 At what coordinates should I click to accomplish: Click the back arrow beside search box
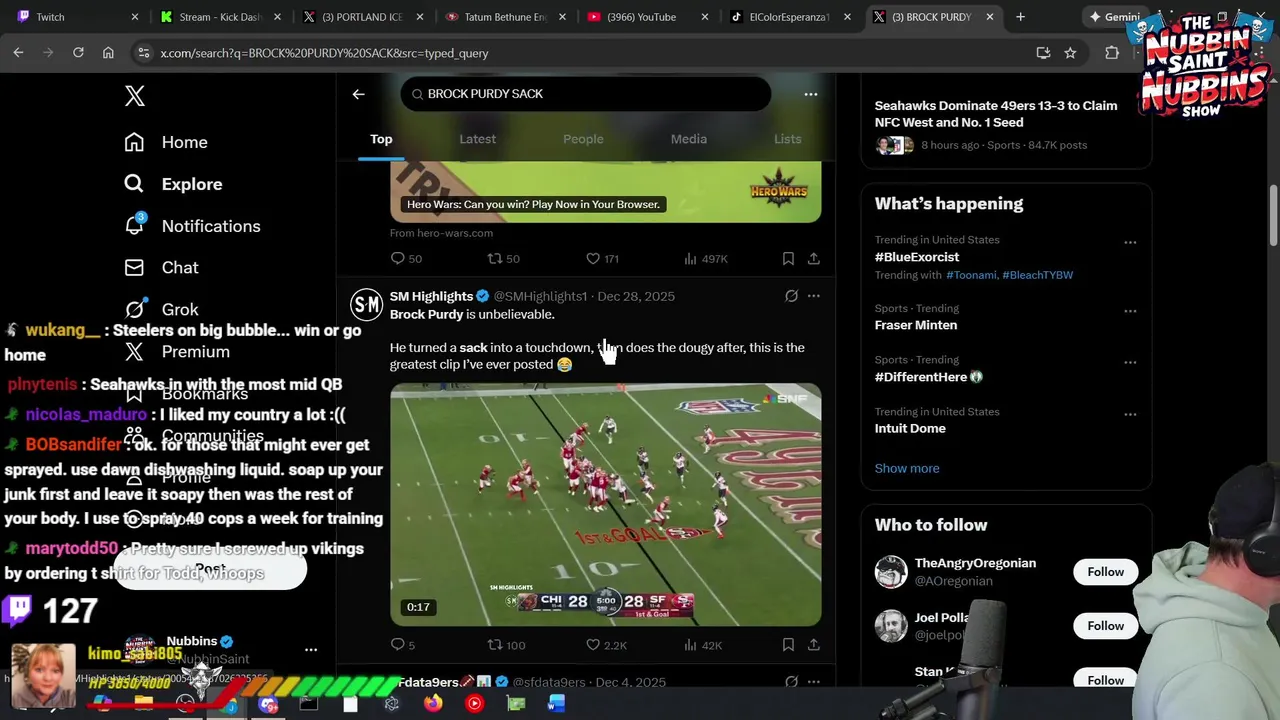pos(358,94)
